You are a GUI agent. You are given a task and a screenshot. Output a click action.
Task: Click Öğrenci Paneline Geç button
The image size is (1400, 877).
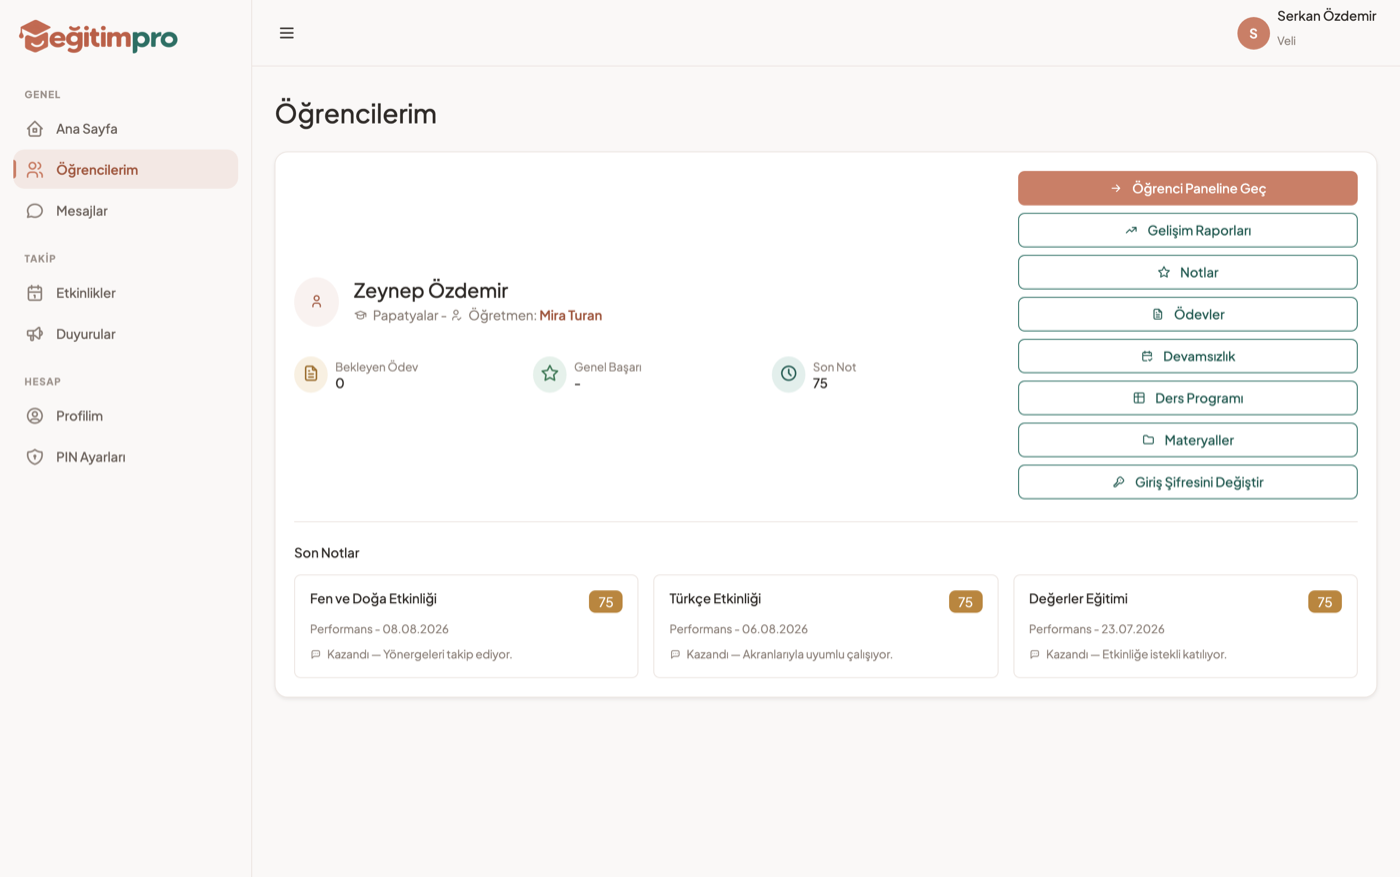click(x=1188, y=188)
